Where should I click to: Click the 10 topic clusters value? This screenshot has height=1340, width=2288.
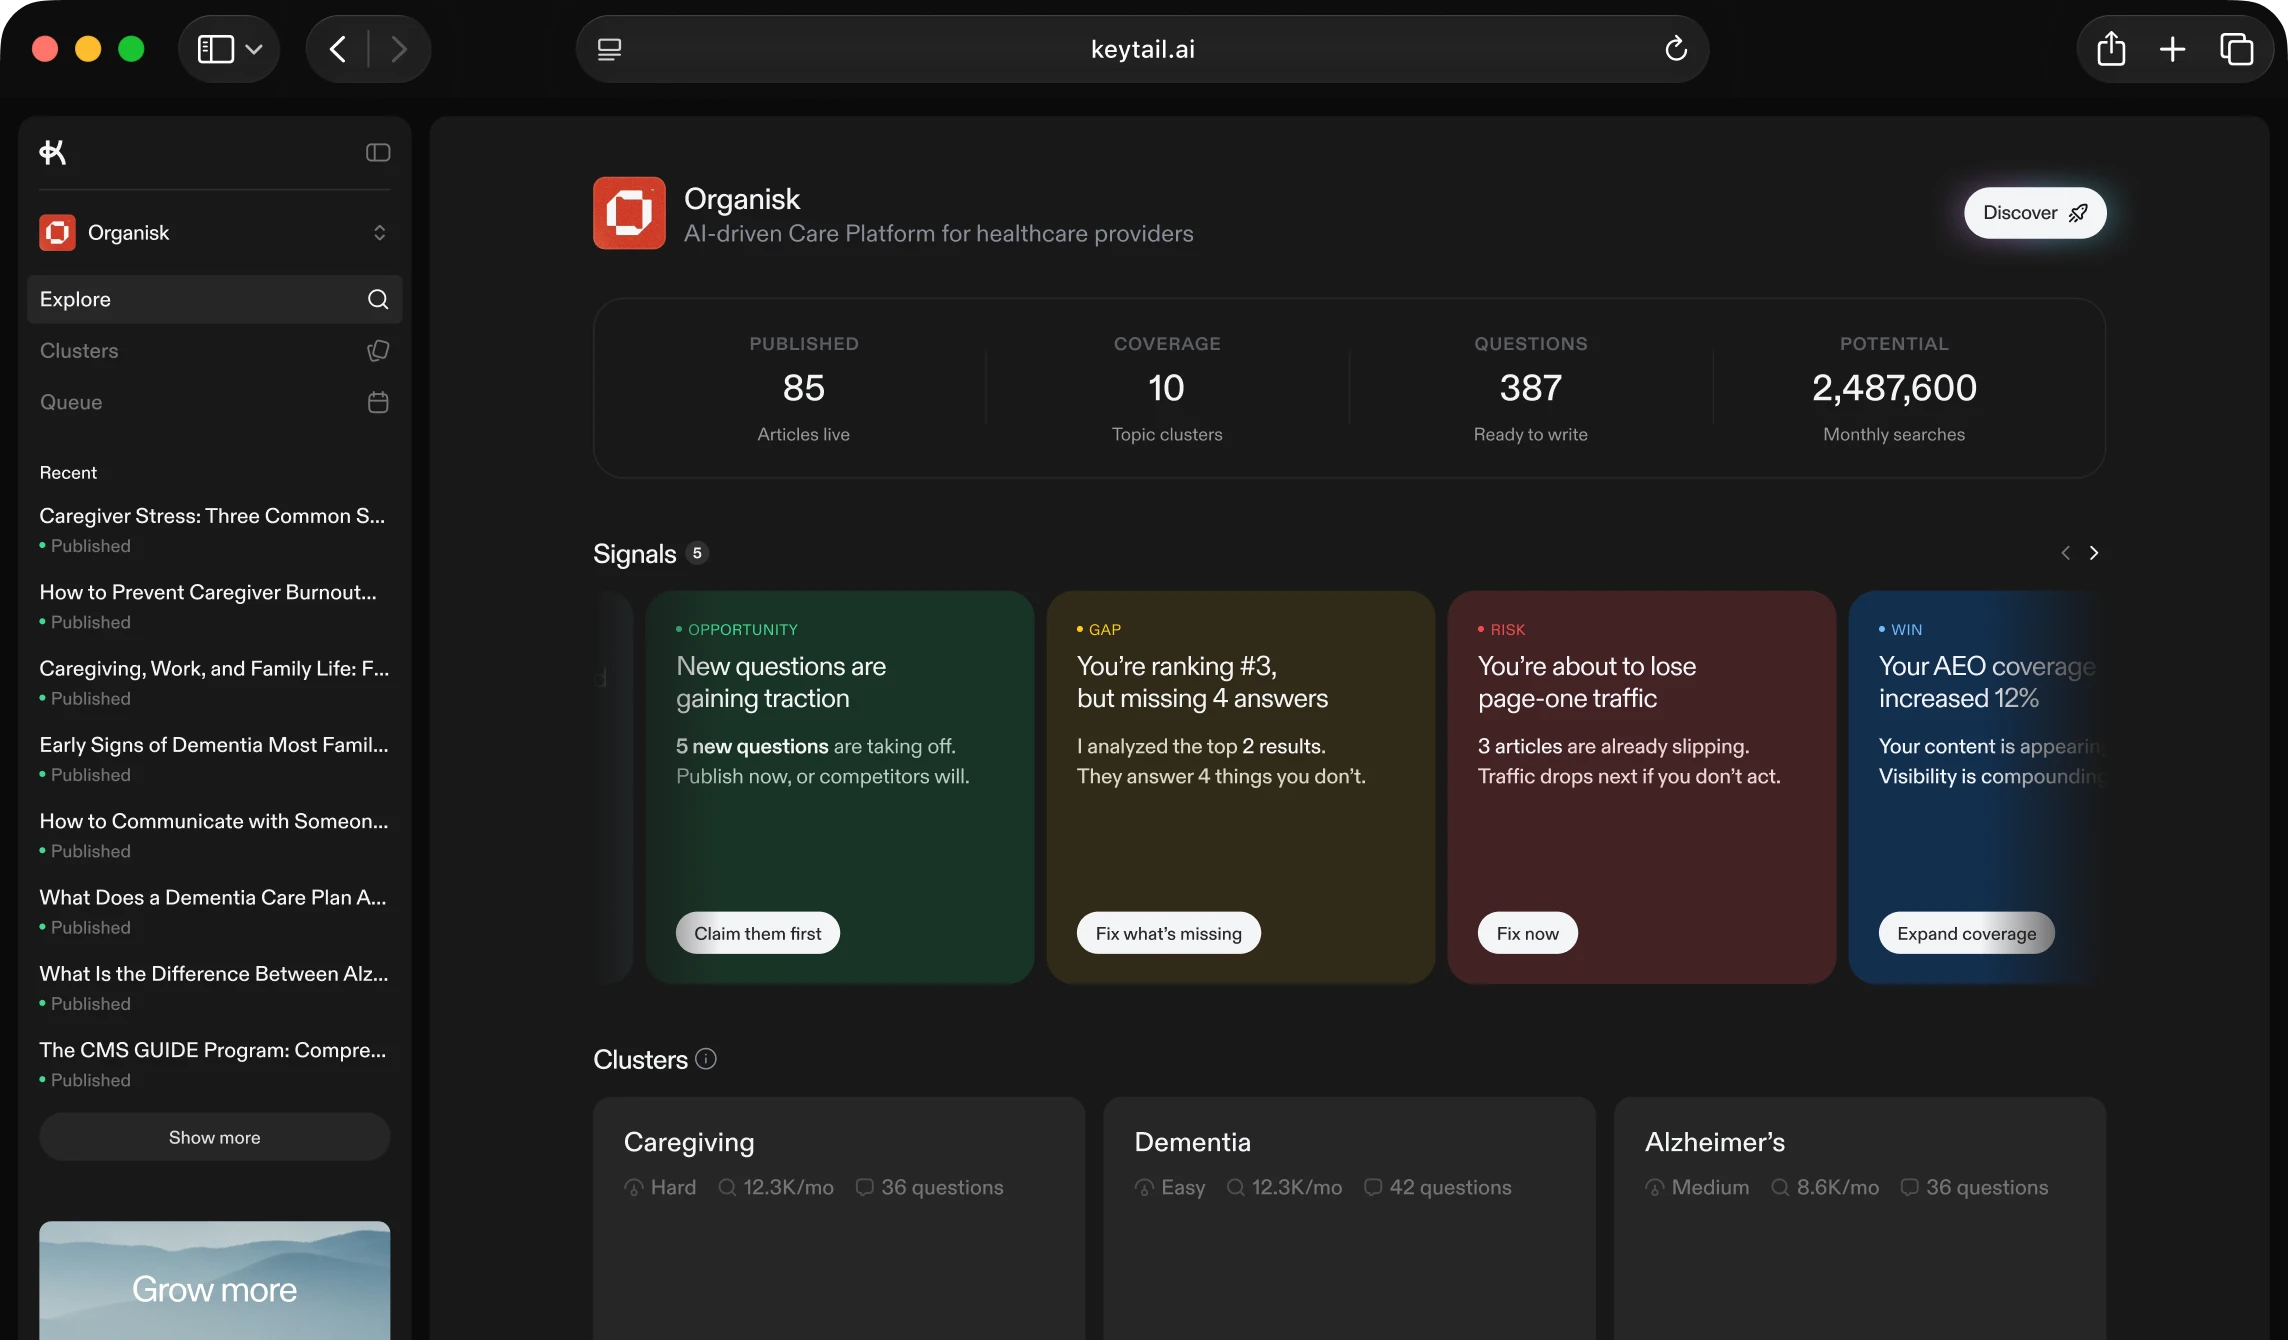click(1166, 387)
